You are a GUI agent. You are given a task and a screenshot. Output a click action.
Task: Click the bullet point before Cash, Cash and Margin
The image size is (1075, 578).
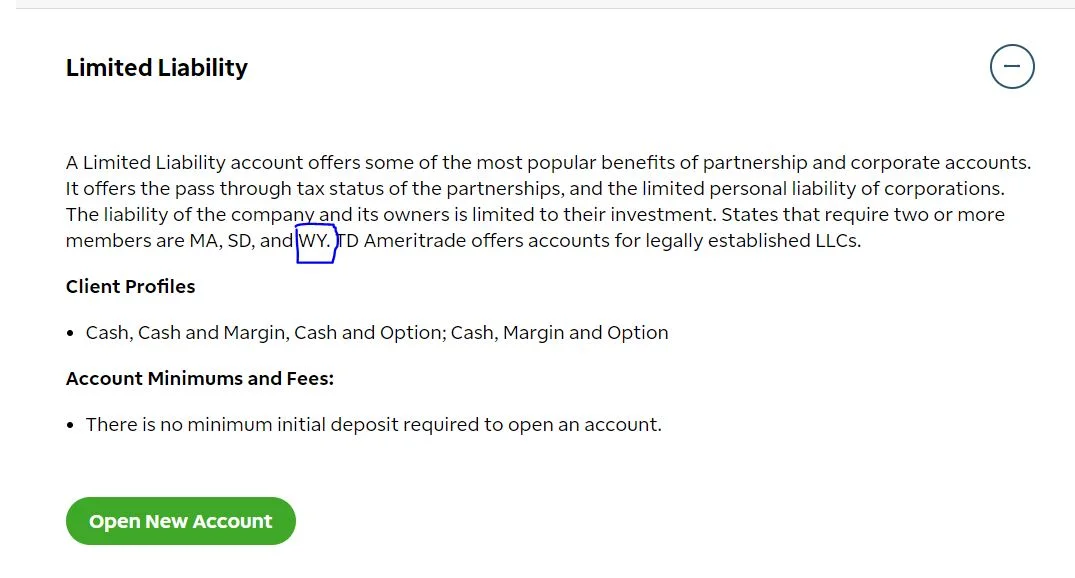70,333
